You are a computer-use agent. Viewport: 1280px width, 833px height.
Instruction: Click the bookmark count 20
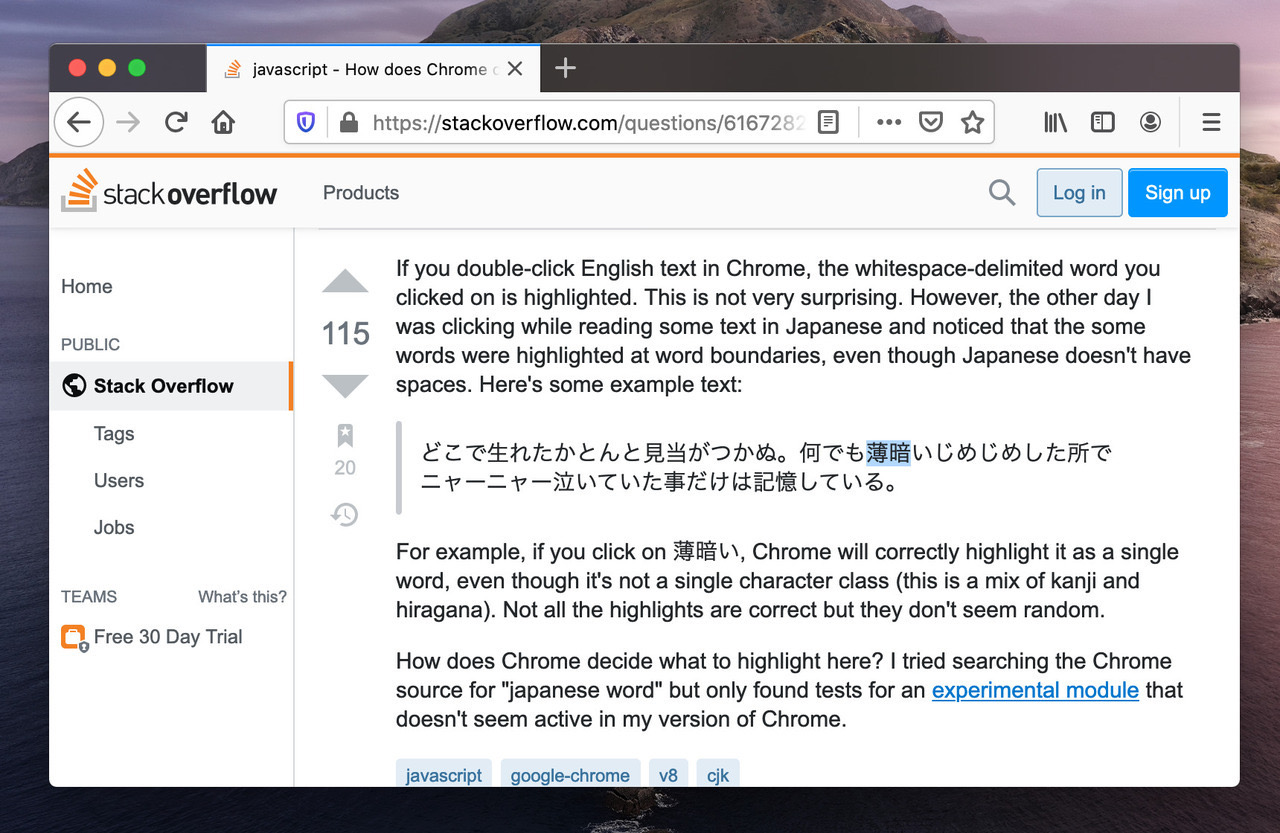tap(345, 467)
